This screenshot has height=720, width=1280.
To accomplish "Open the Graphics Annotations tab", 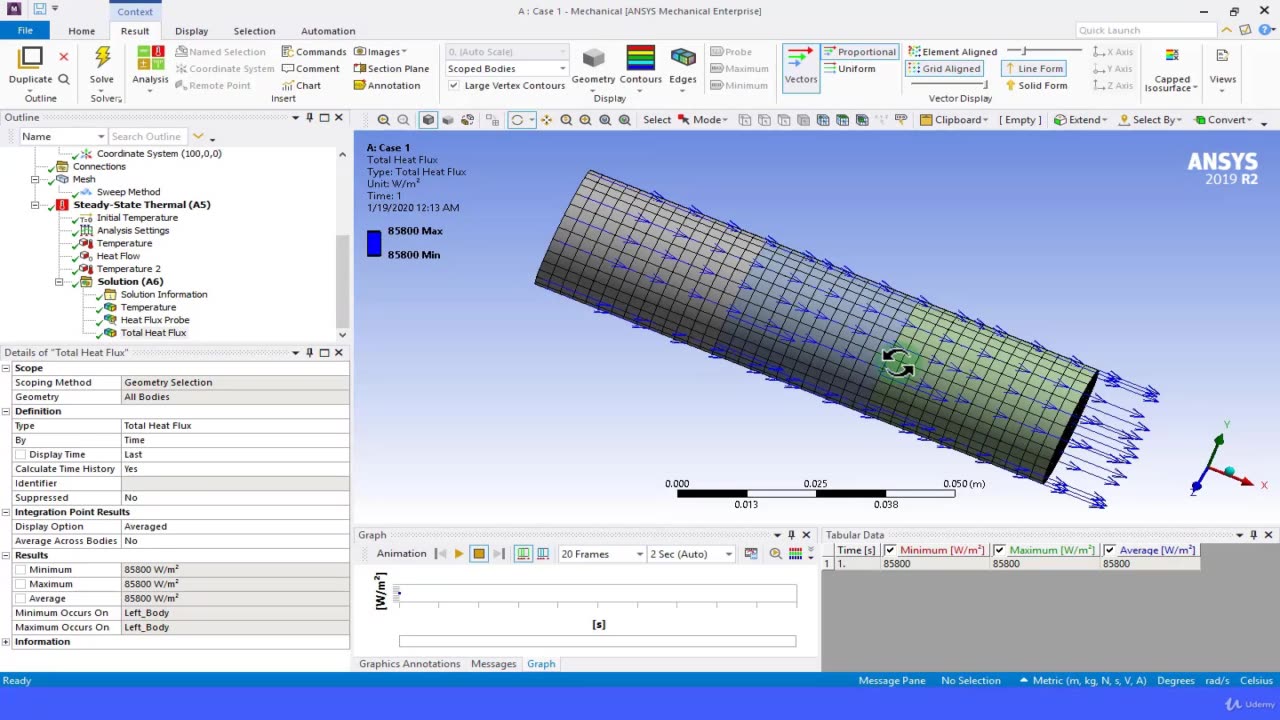I will (x=410, y=664).
